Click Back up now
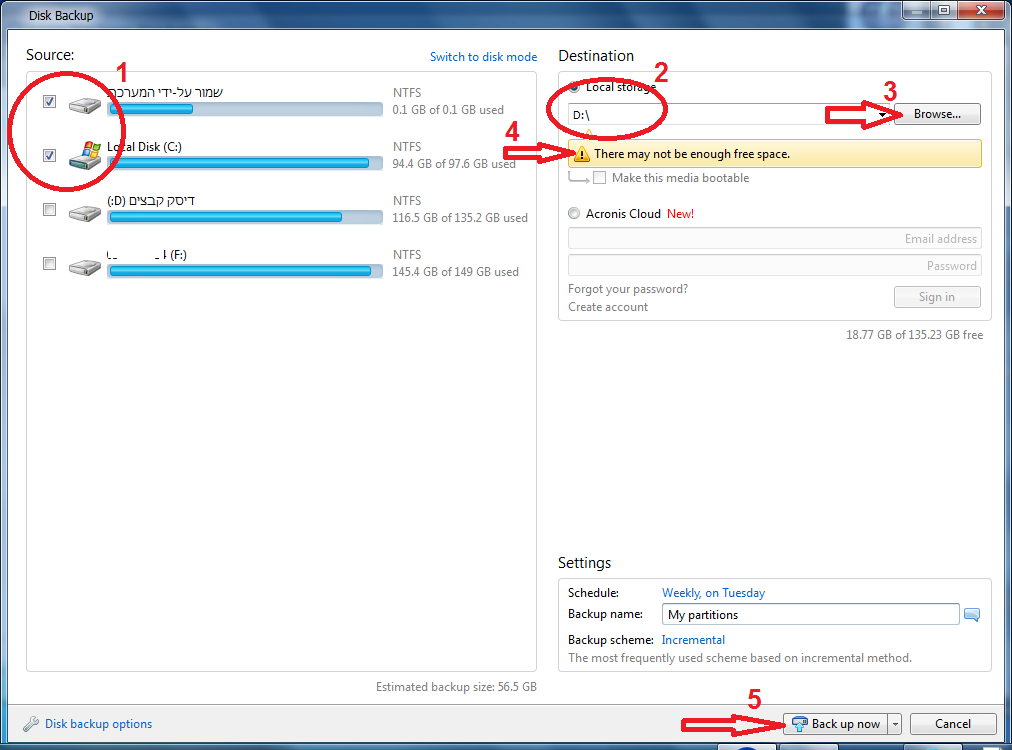1012x750 pixels. (x=836, y=724)
